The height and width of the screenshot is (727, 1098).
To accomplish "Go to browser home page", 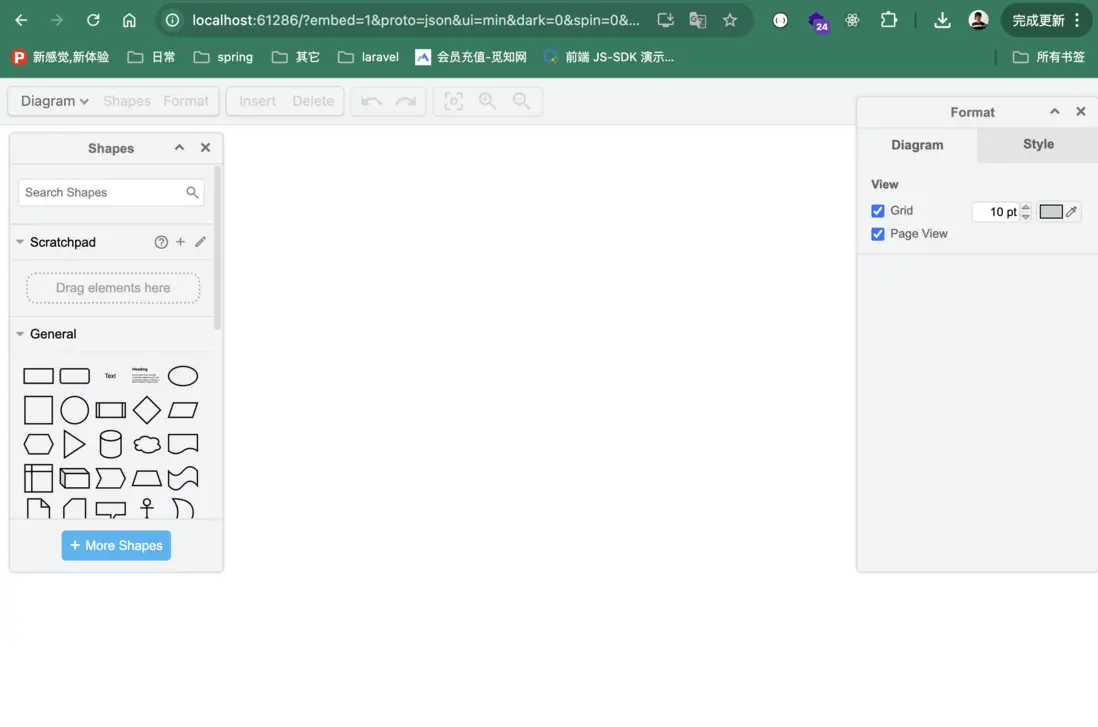I will 129,20.
